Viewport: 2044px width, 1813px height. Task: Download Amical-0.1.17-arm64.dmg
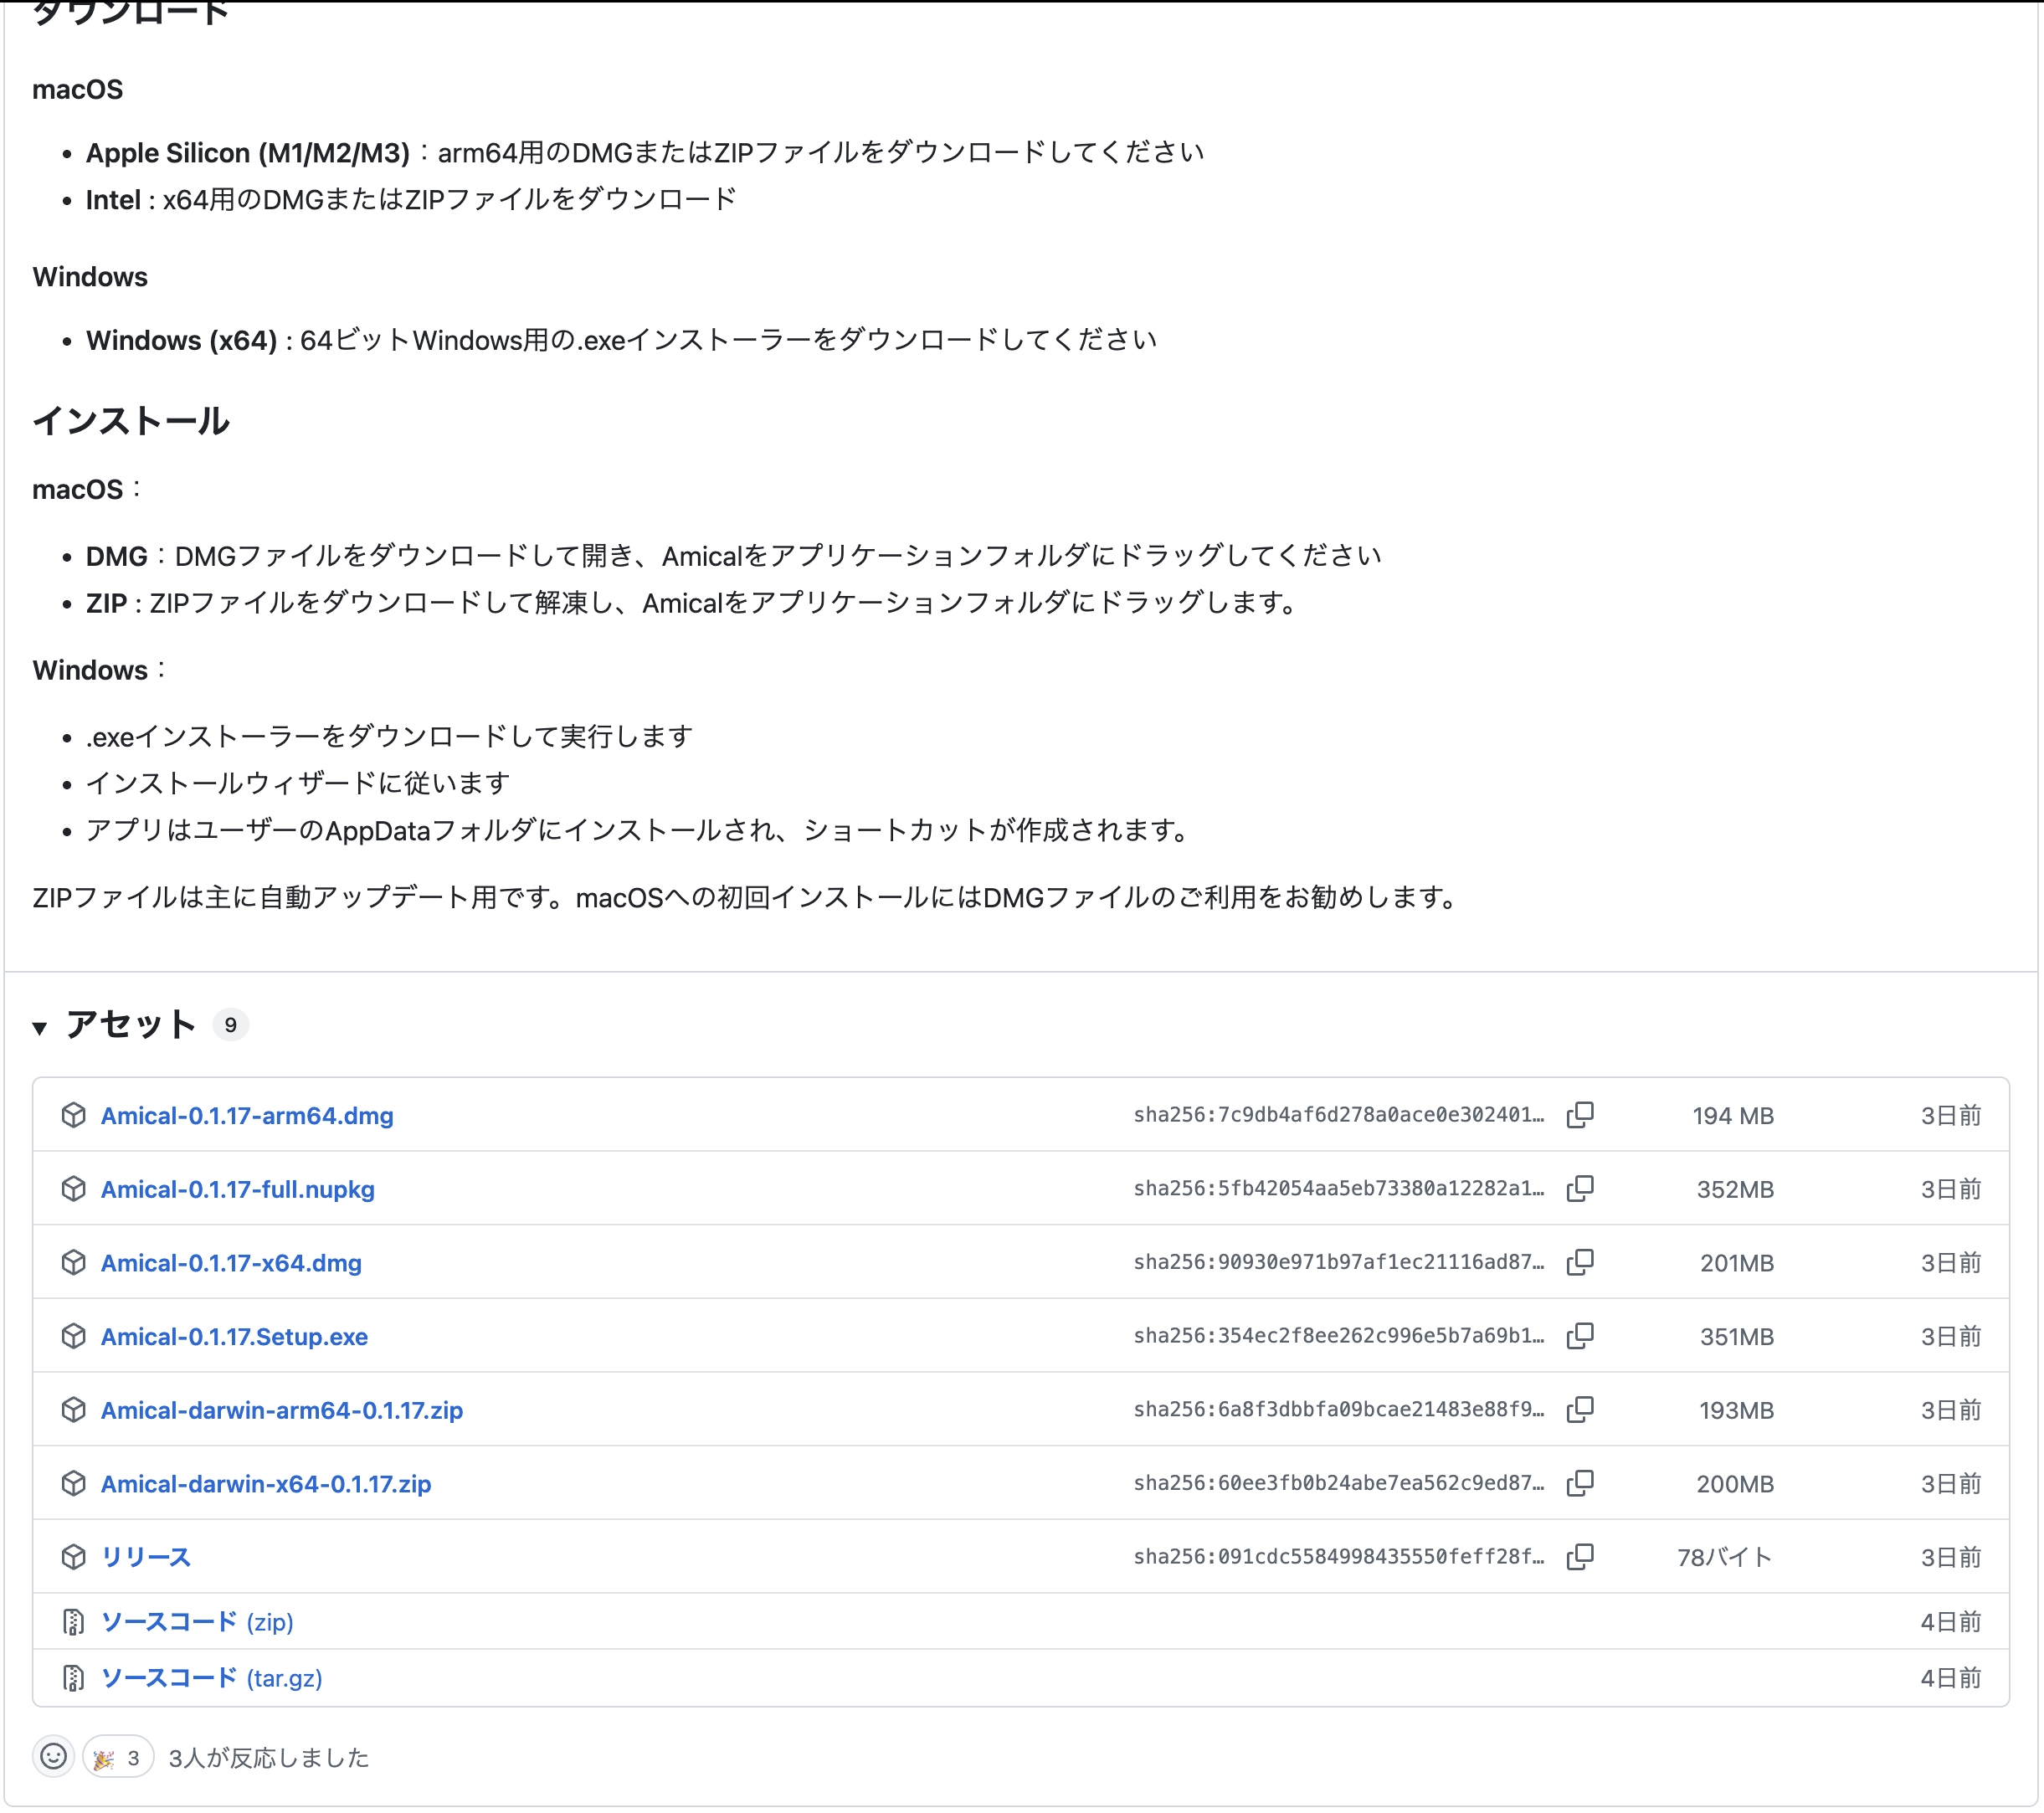[x=247, y=1116]
